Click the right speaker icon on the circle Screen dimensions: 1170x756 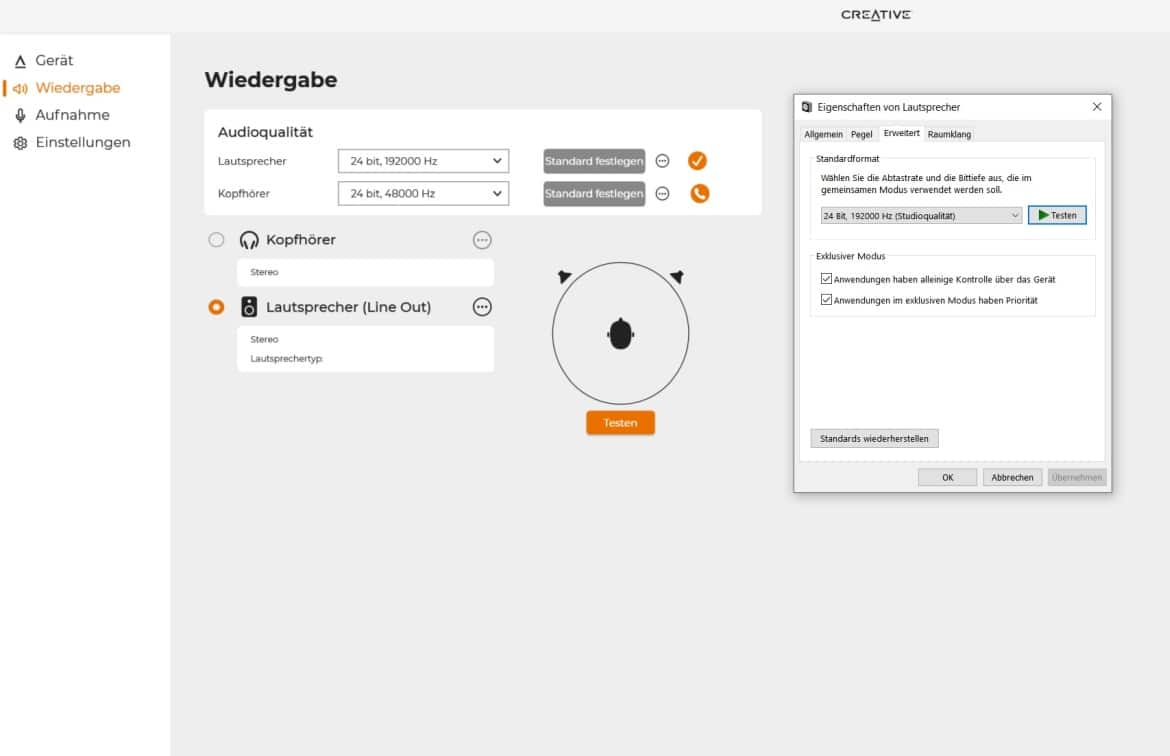click(677, 276)
